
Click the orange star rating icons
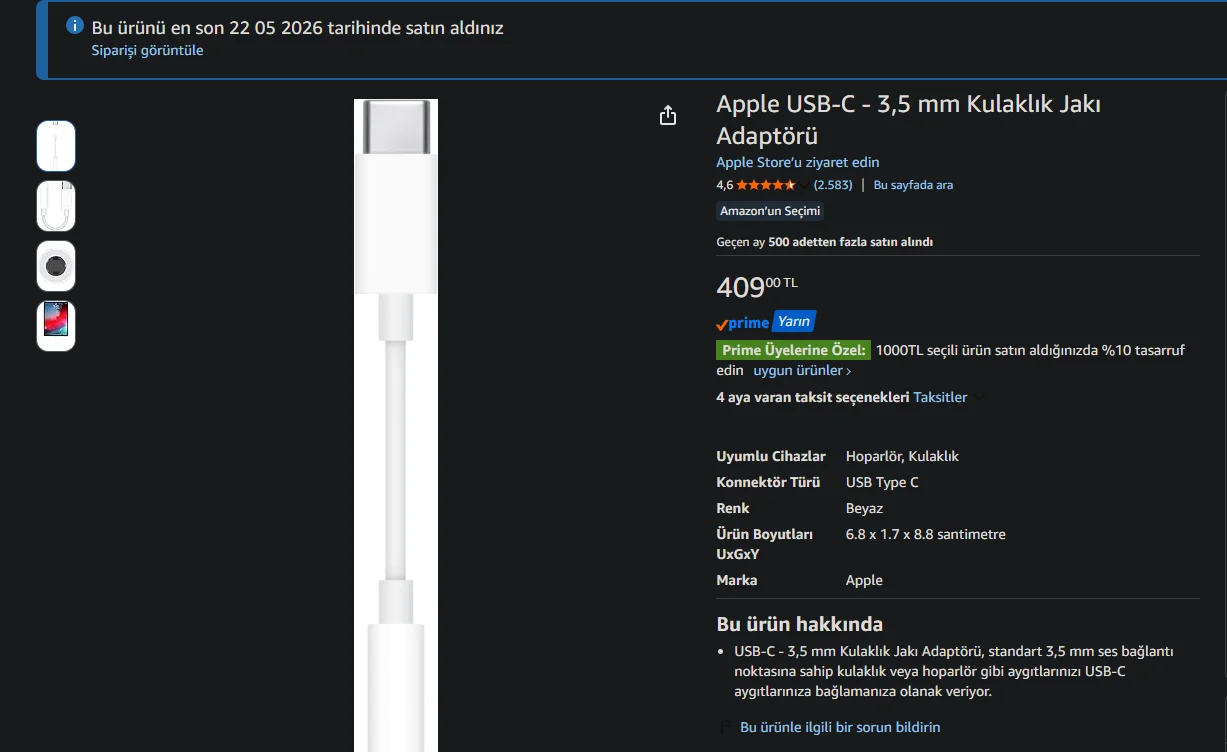[x=767, y=185]
